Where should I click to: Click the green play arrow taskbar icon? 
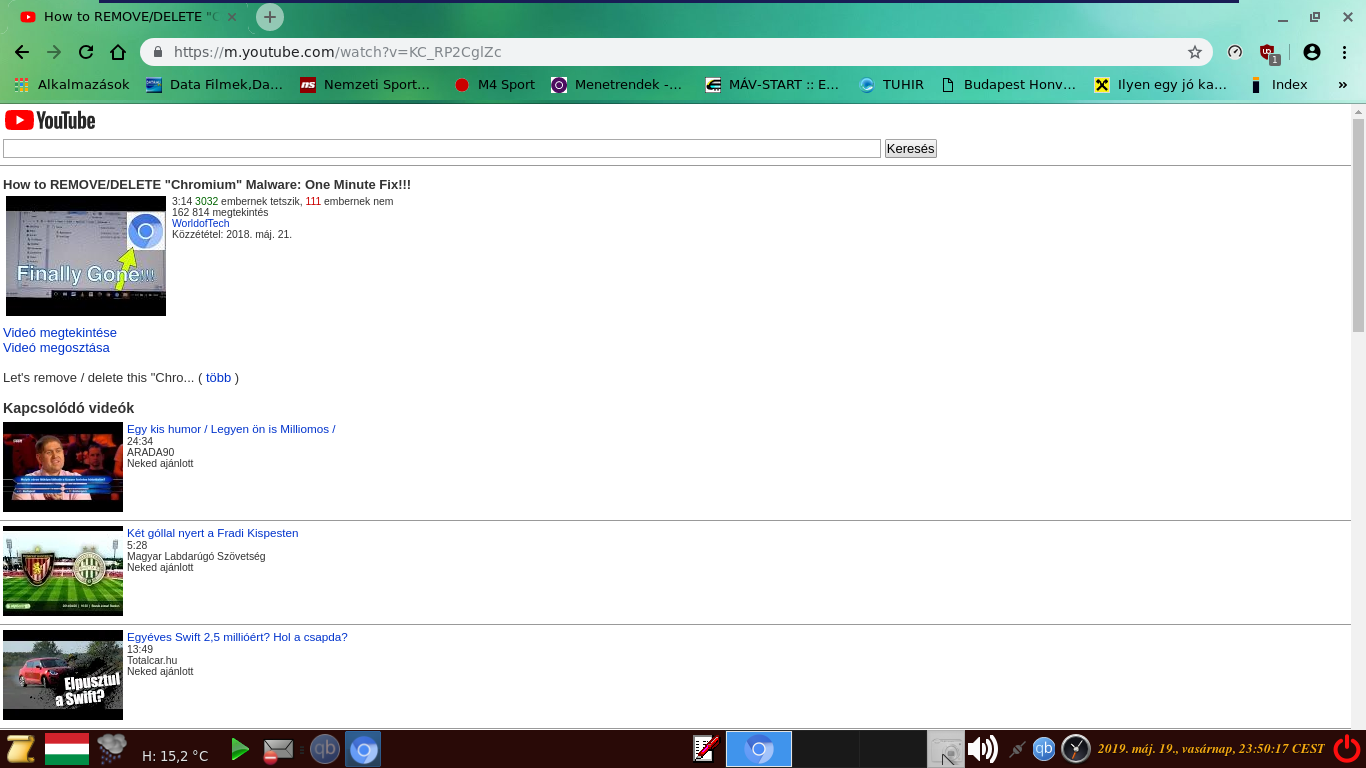tap(239, 749)
